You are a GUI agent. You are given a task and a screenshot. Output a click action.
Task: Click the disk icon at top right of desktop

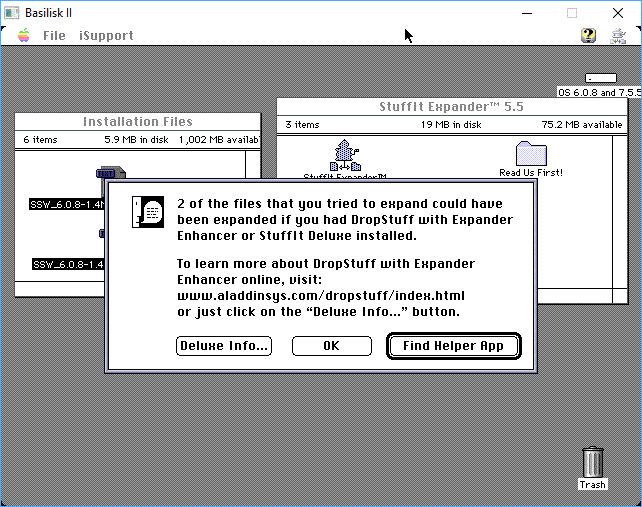[x=601, y=78]
